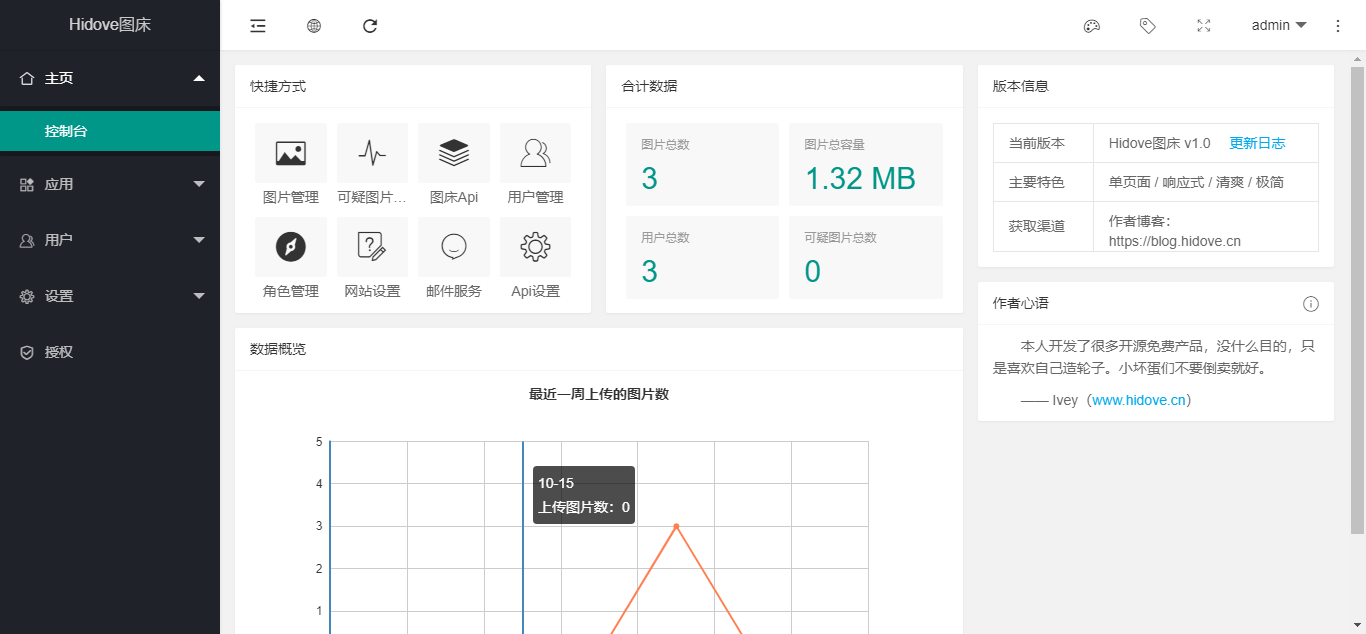
Task: Open 用户管理 from the quick shortcuts
Action: point(535,152)
